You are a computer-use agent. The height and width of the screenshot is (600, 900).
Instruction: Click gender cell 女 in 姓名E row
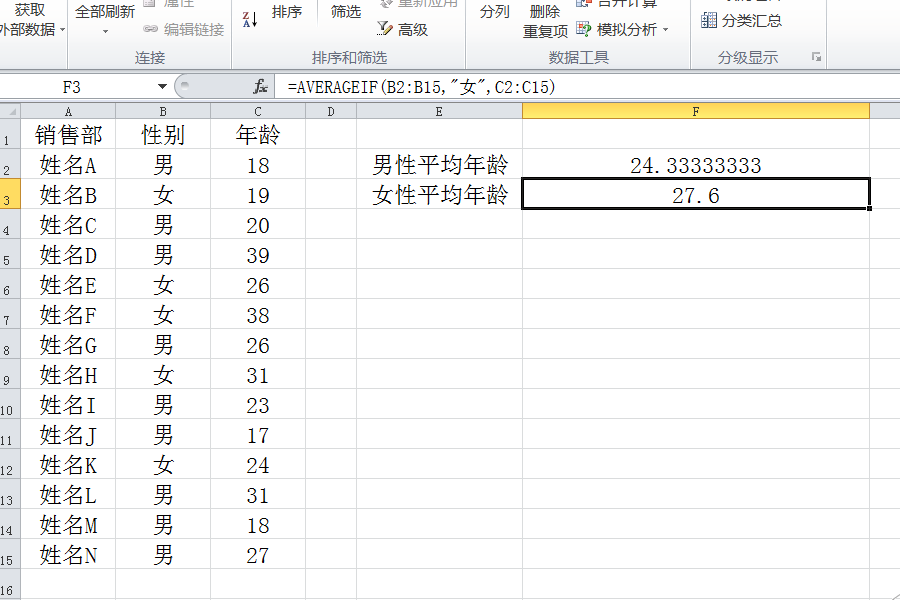[x=163, y=284]
